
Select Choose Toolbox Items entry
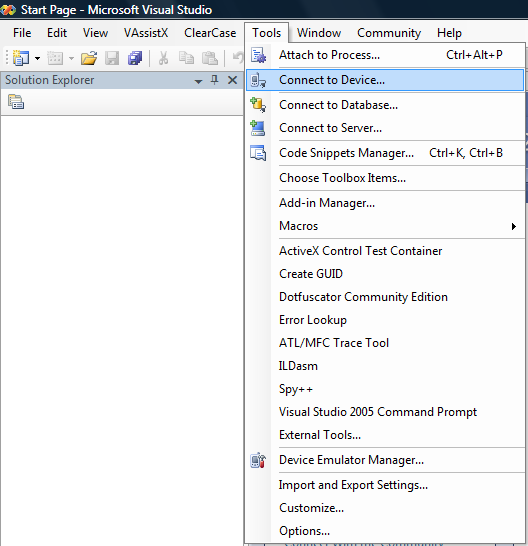point(385,178)
